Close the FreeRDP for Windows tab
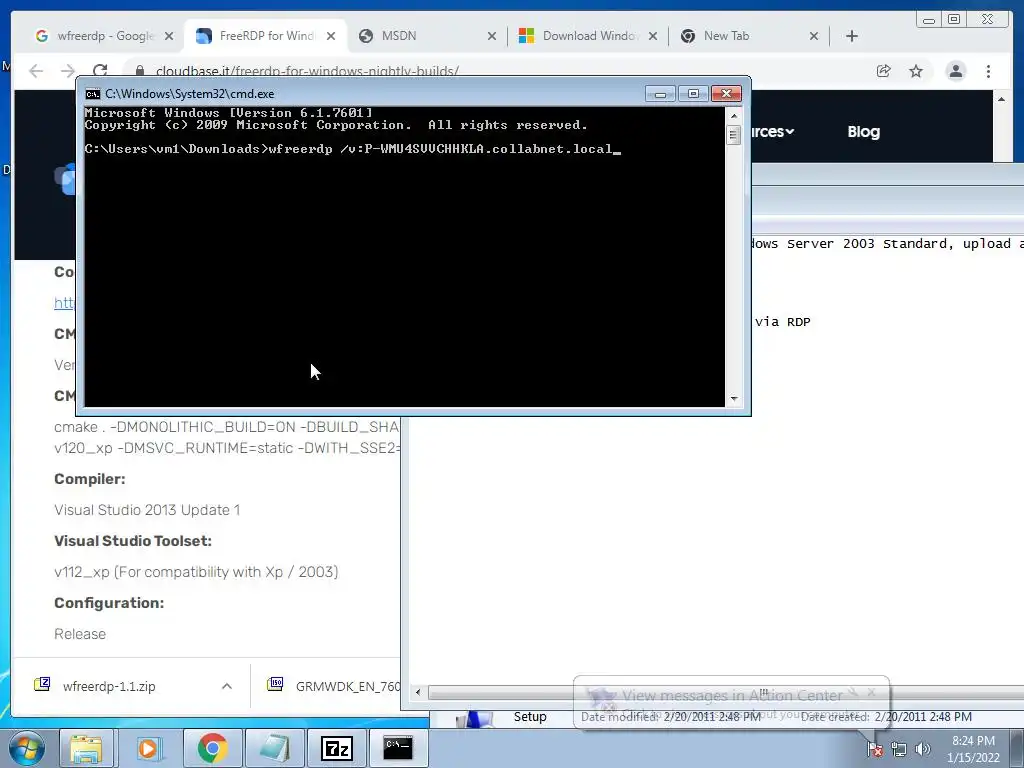This screenshot has height=768, width=1024. pos(331,36)
